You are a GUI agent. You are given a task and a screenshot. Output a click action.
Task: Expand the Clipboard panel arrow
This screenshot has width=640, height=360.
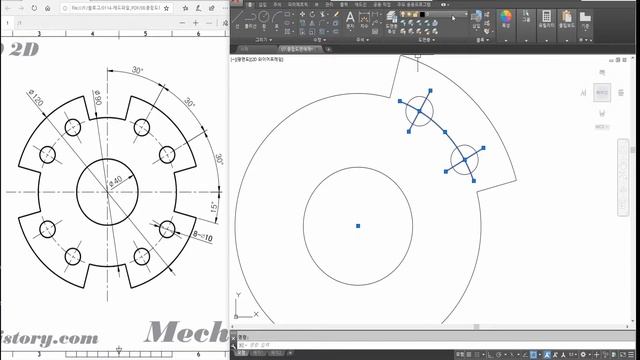[567, 40]
